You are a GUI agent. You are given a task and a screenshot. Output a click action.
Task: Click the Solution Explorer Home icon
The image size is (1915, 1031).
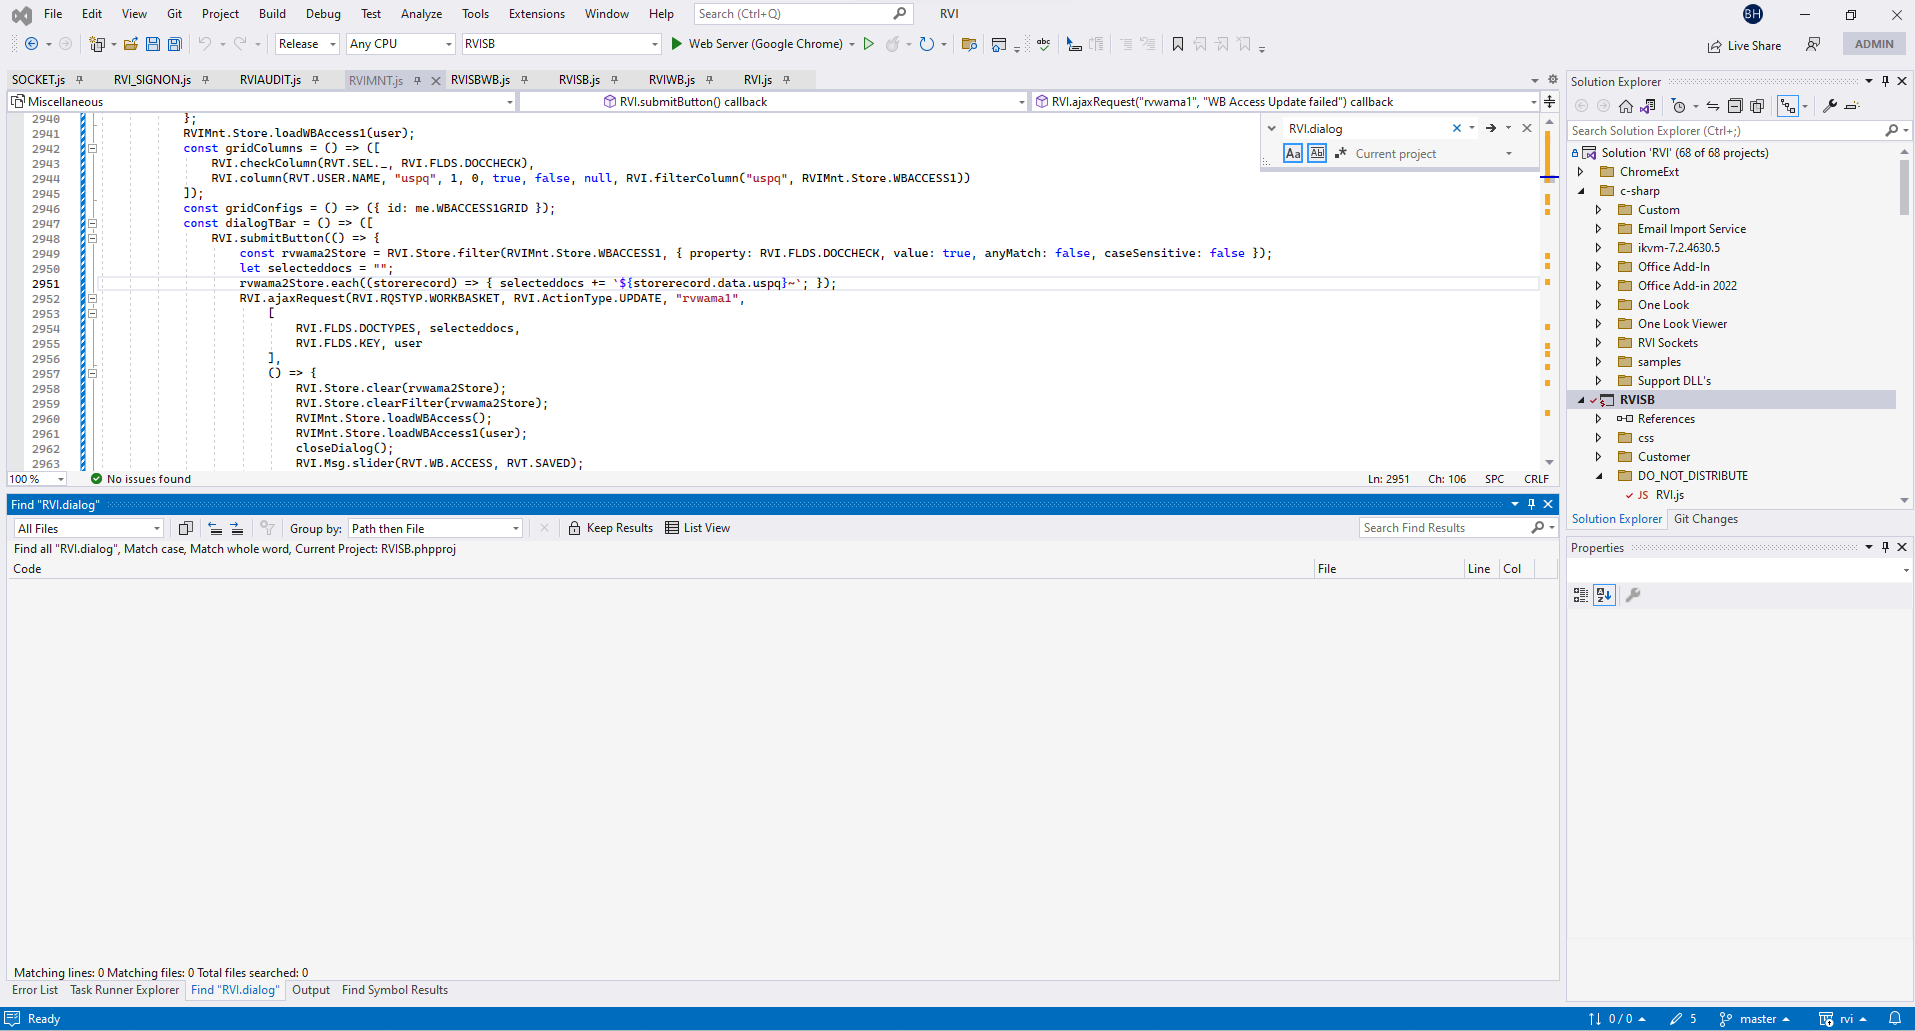pyautogui.click(x=1626, y=106)
